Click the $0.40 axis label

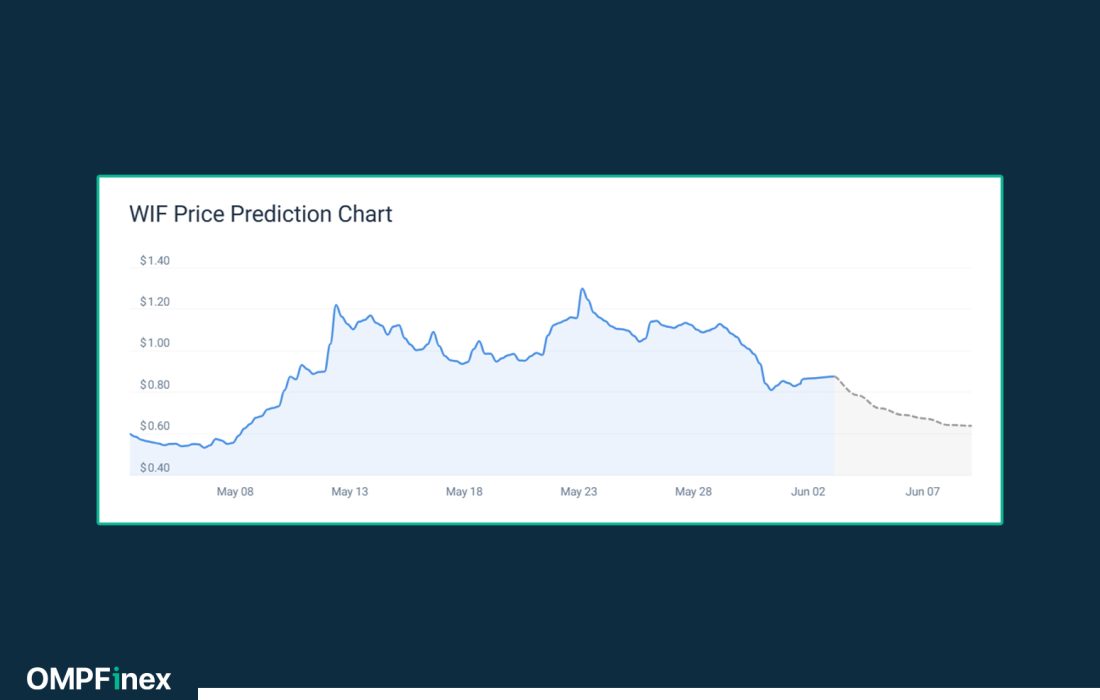pyautogui.click(x=155, y=468)
